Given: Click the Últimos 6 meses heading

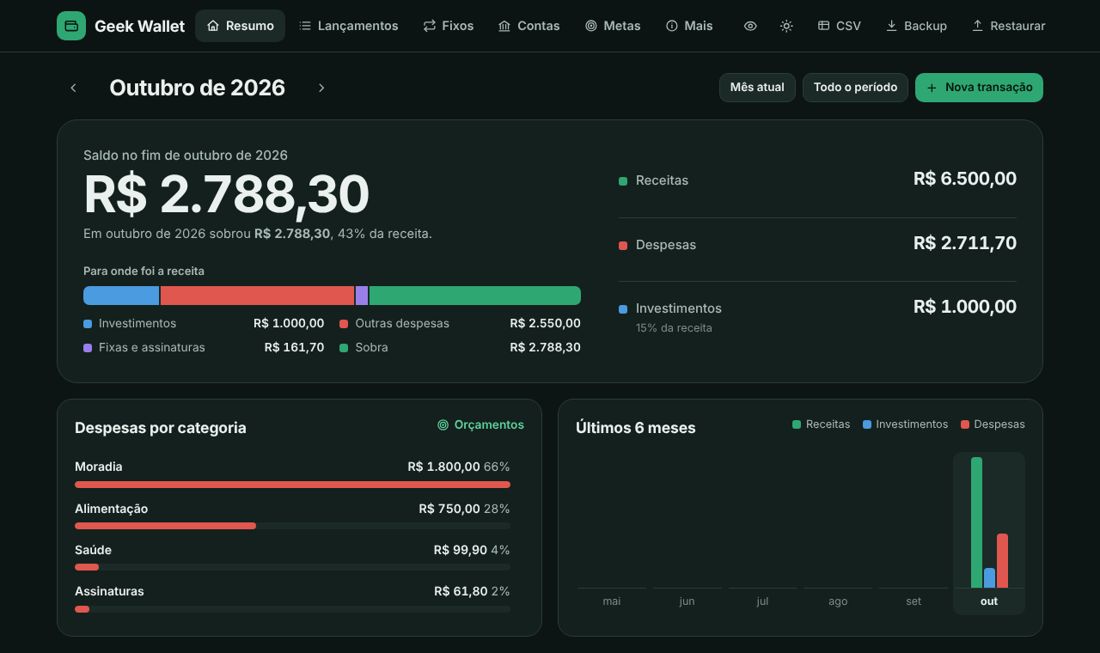Looking at the screenshot, I should (x=636, y=428).
